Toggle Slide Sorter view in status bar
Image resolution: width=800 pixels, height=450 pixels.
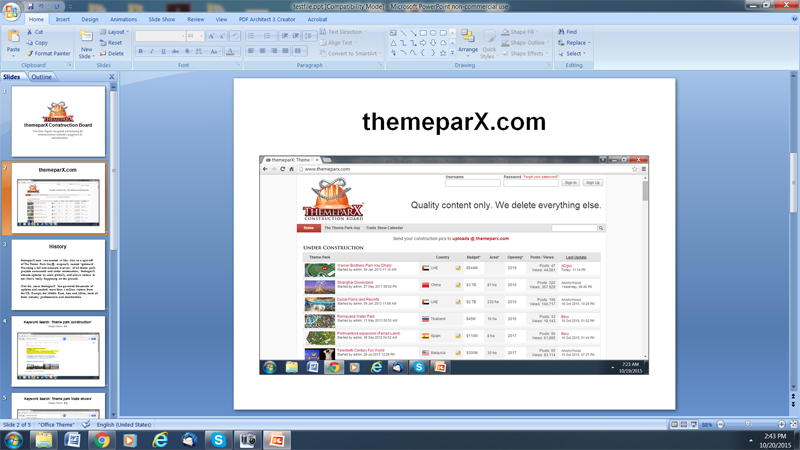685,425
